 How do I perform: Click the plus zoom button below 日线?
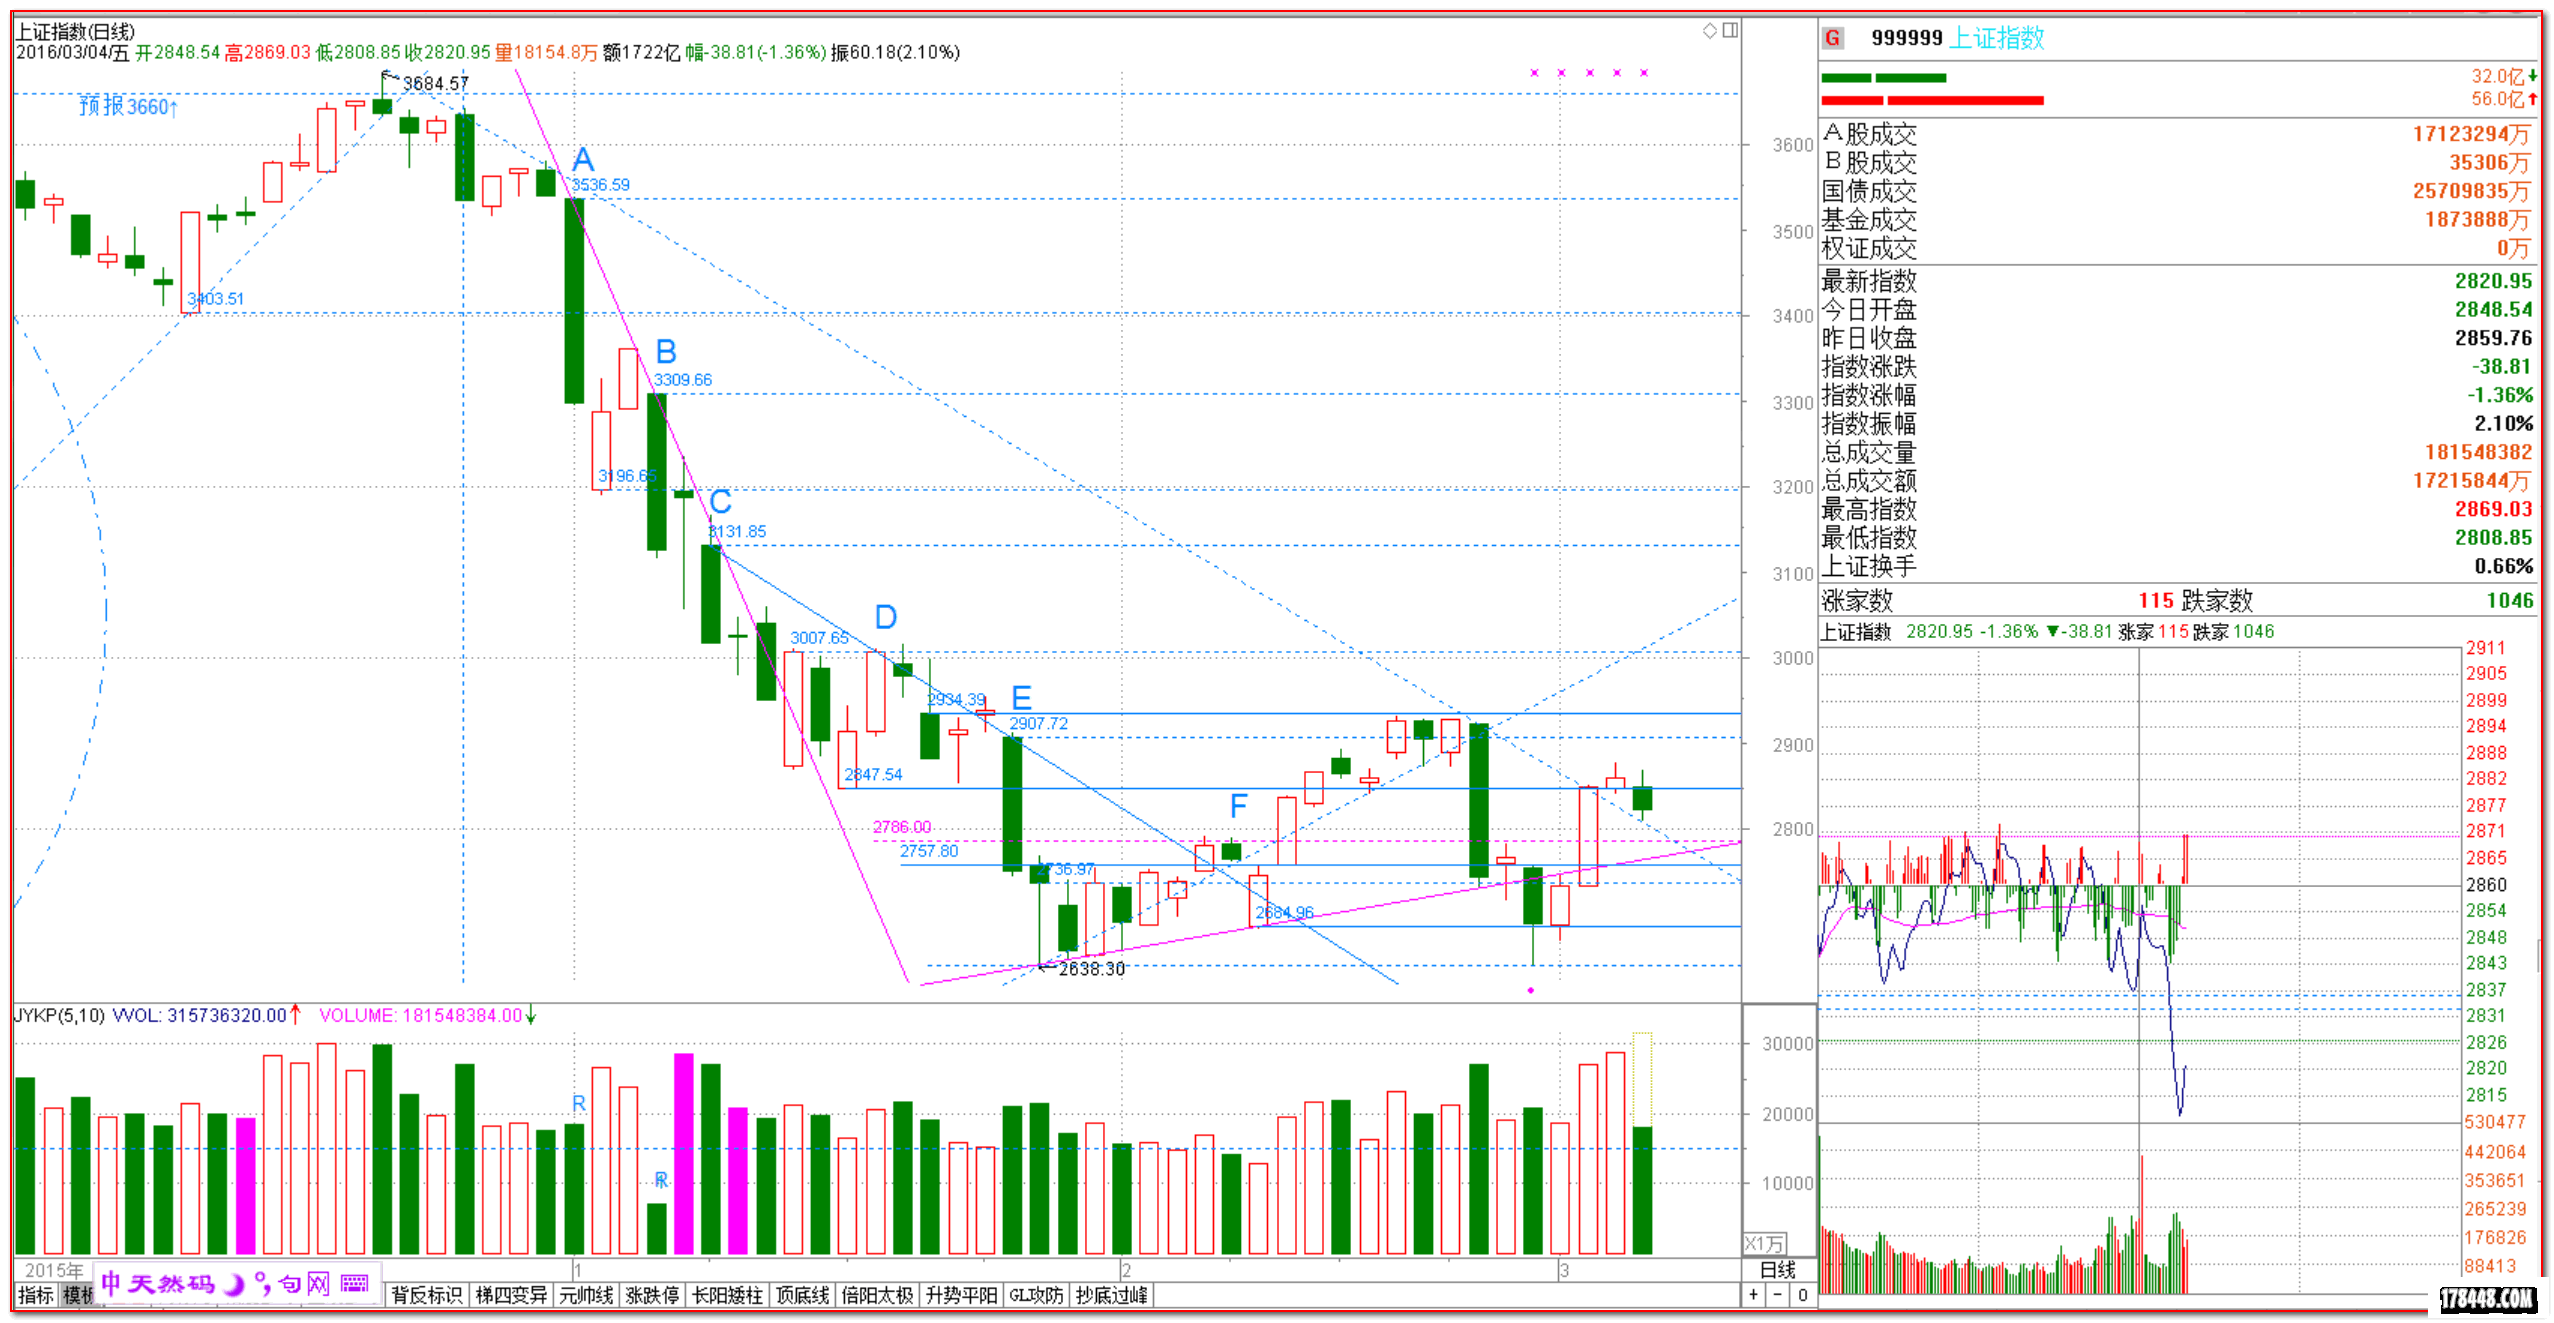tap(1753, 1295)
